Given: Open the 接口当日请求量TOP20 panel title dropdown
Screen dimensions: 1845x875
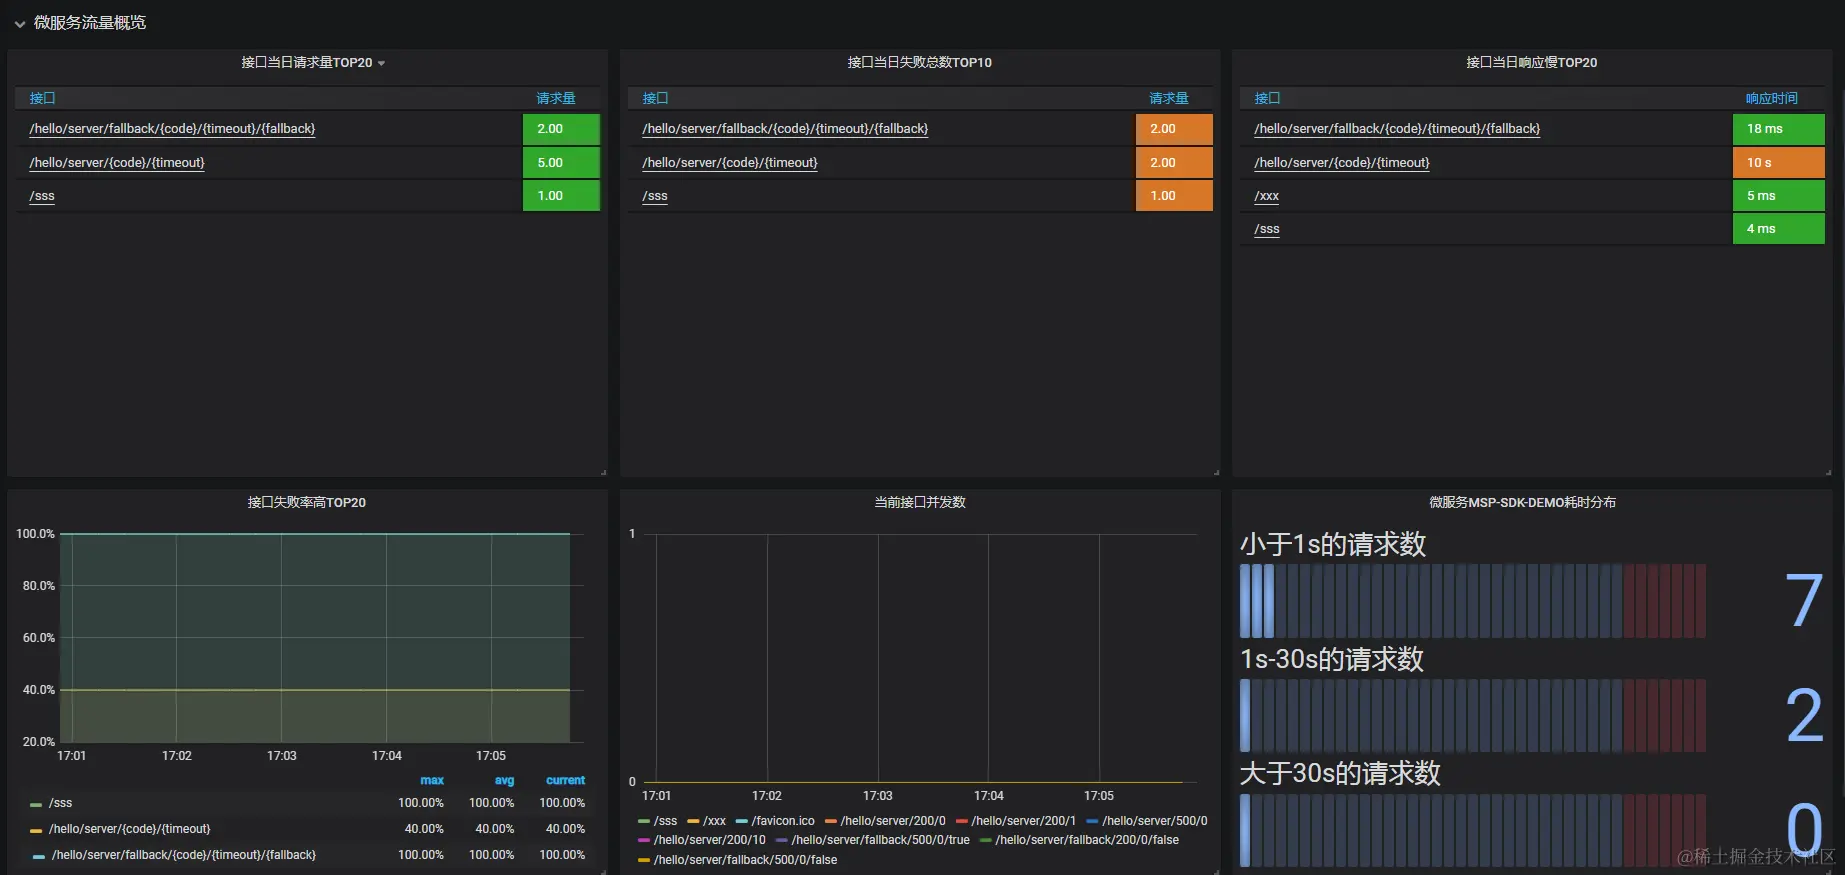Looking at the screenshot, I should click(x=381, y=63).
